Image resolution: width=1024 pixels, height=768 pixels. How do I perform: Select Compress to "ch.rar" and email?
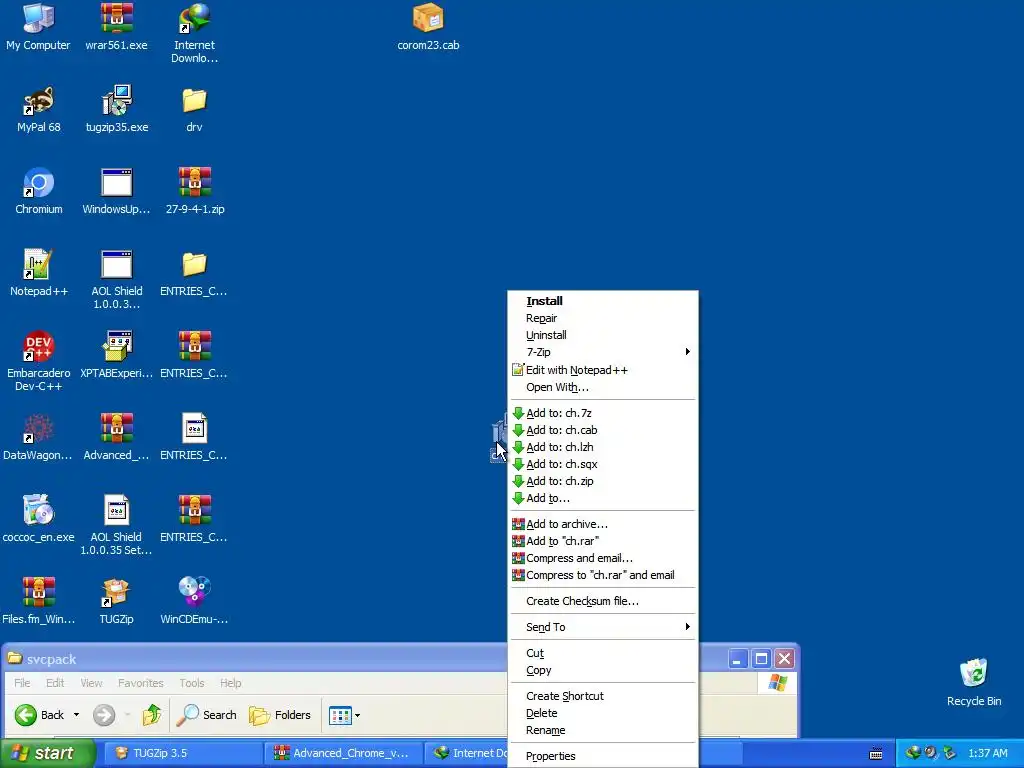click(603, 575)
